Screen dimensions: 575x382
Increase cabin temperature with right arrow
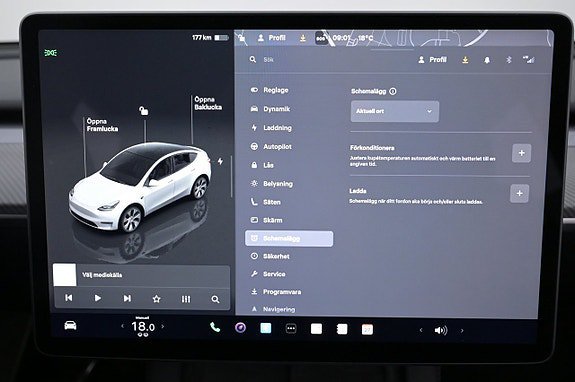(163, 326)
